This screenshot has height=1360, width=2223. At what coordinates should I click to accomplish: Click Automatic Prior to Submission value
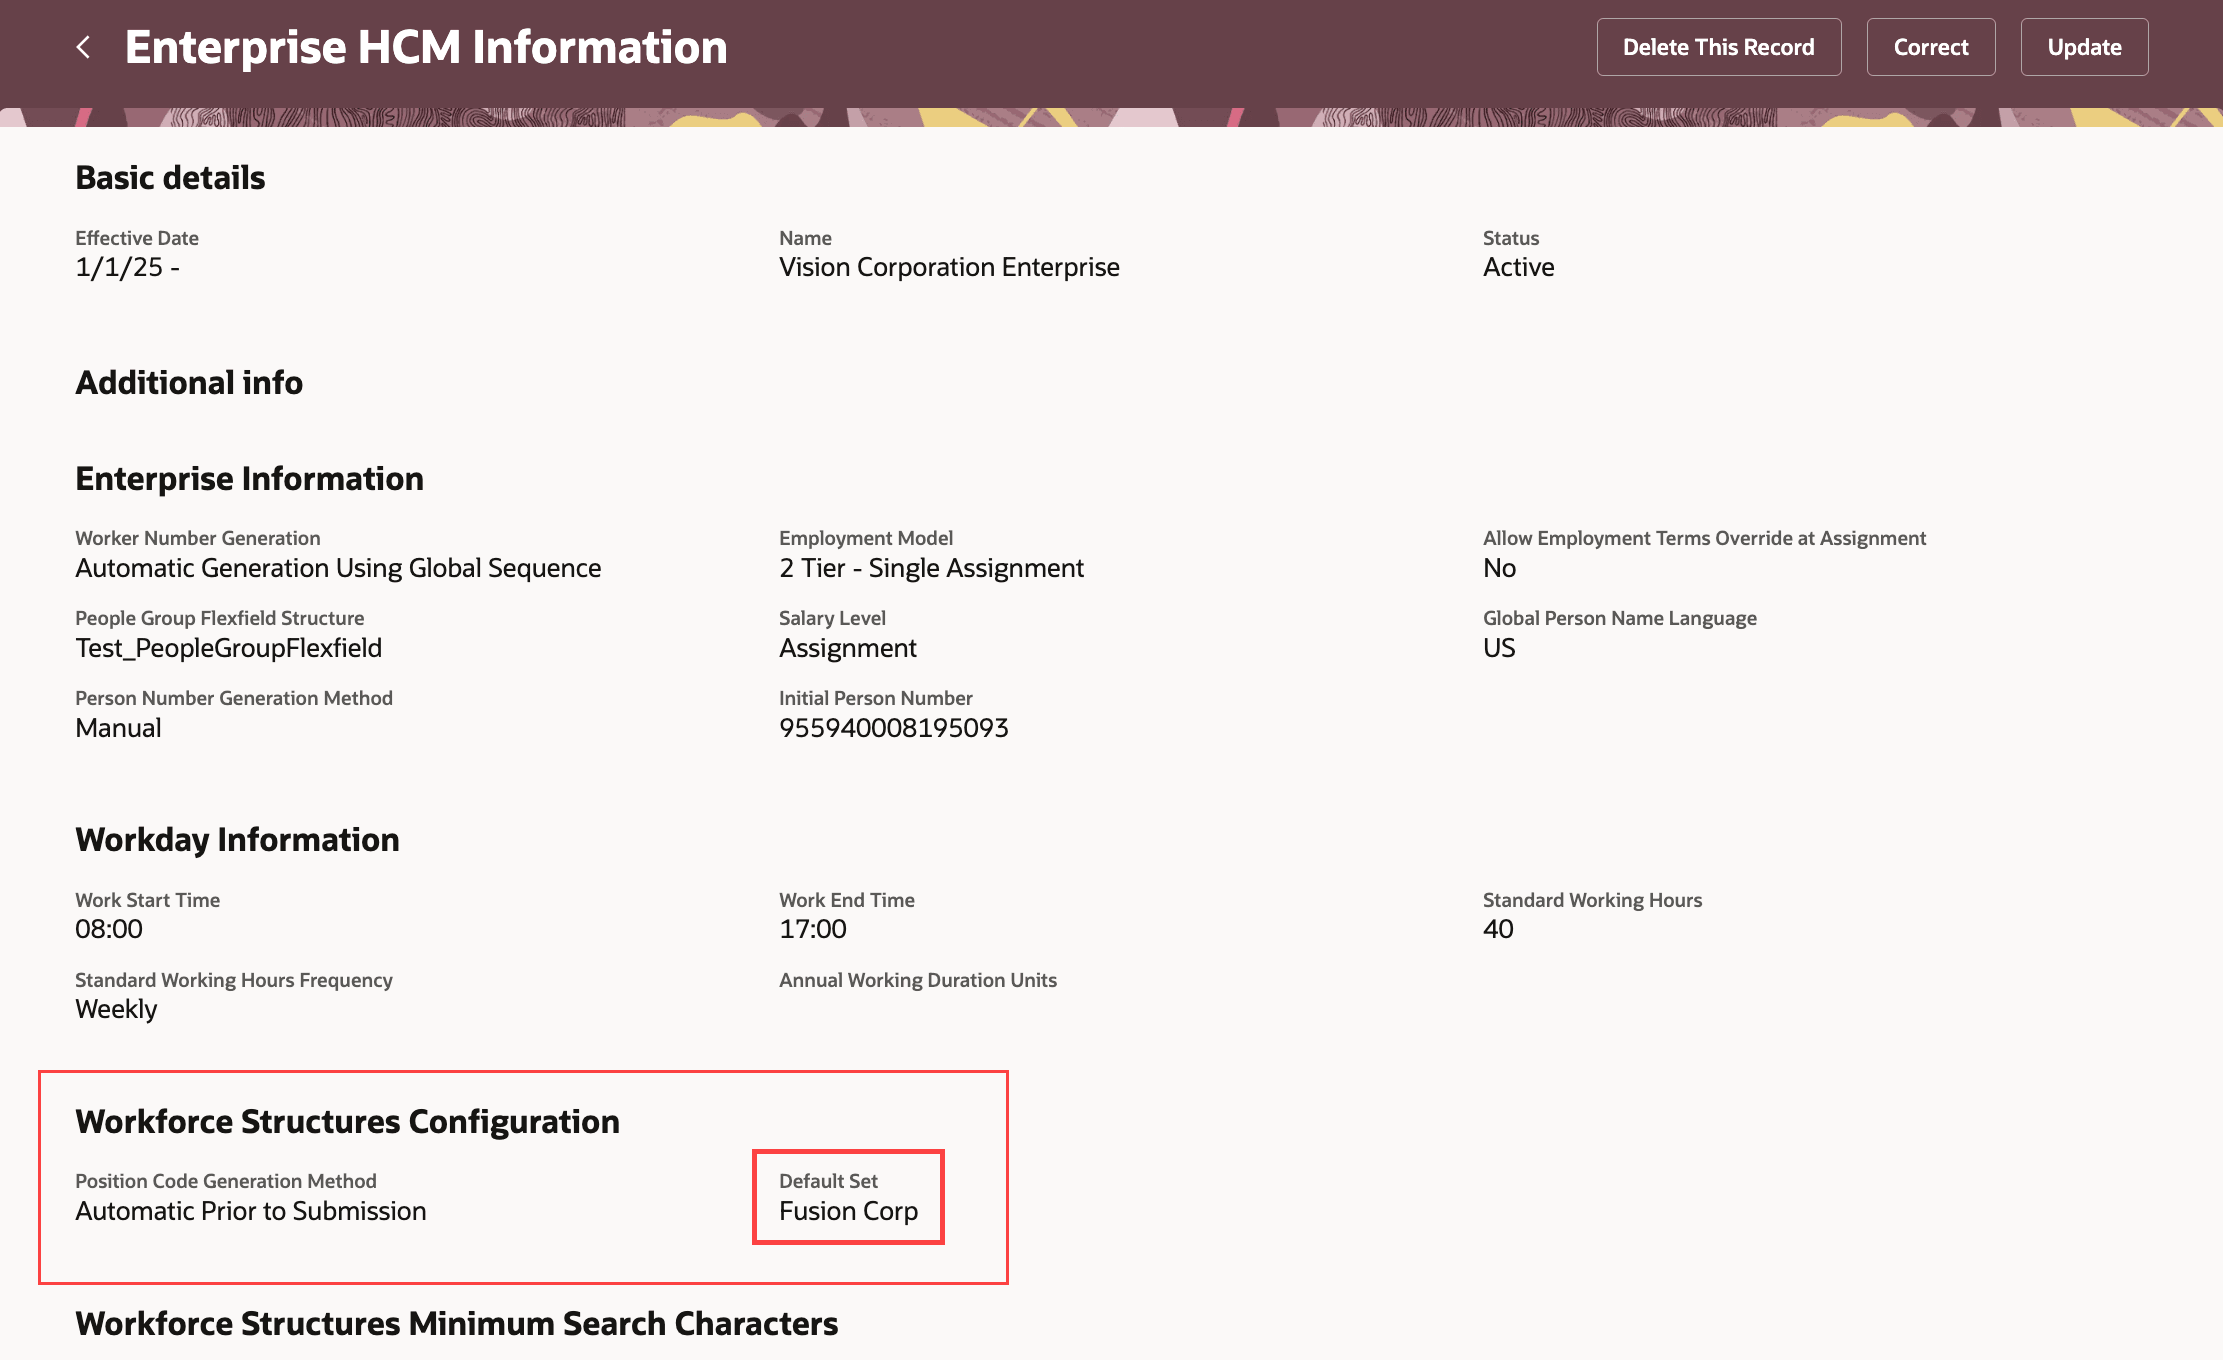click(x=250, y=1211)
